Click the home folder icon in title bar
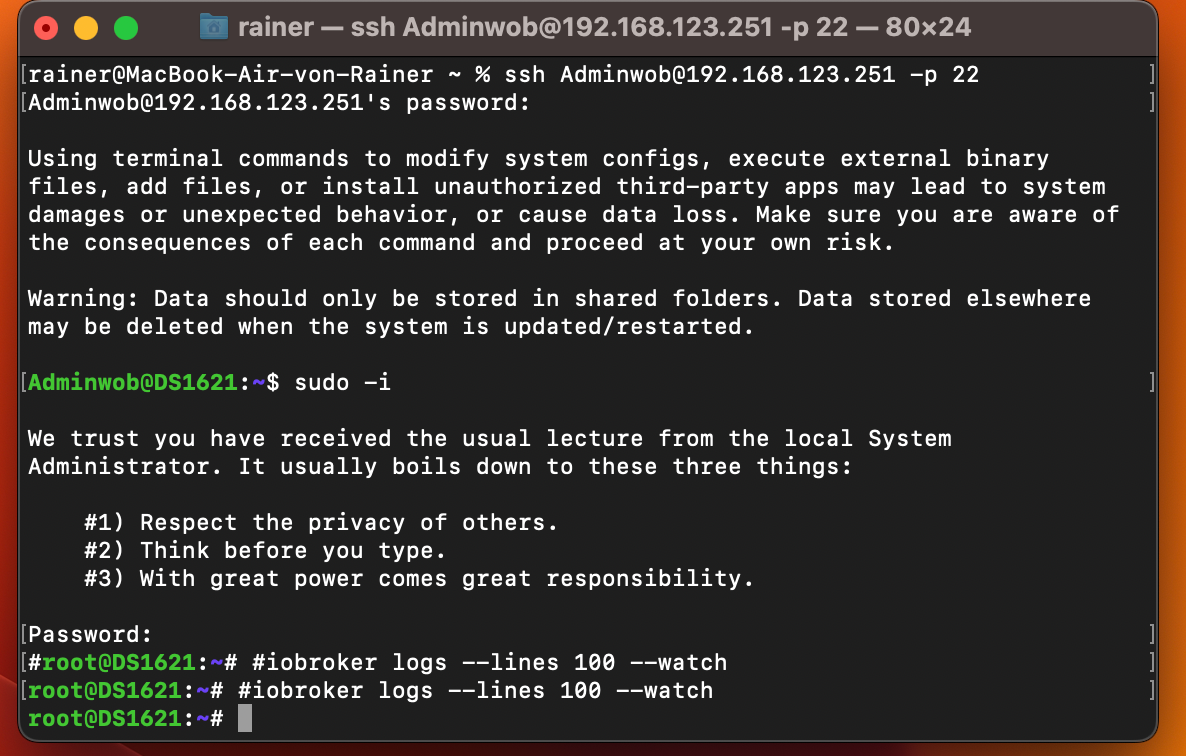Screen dimensions: 1186x756 [213, 27]
